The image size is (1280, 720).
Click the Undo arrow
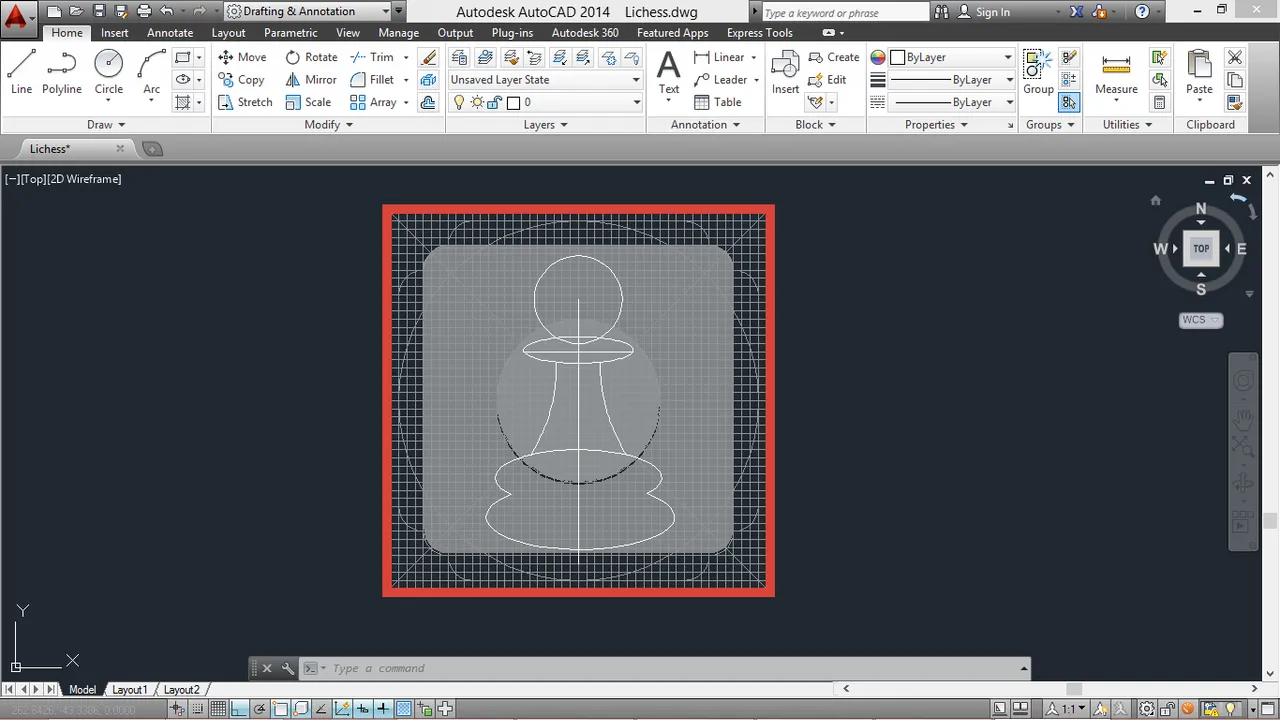(167, 12)
